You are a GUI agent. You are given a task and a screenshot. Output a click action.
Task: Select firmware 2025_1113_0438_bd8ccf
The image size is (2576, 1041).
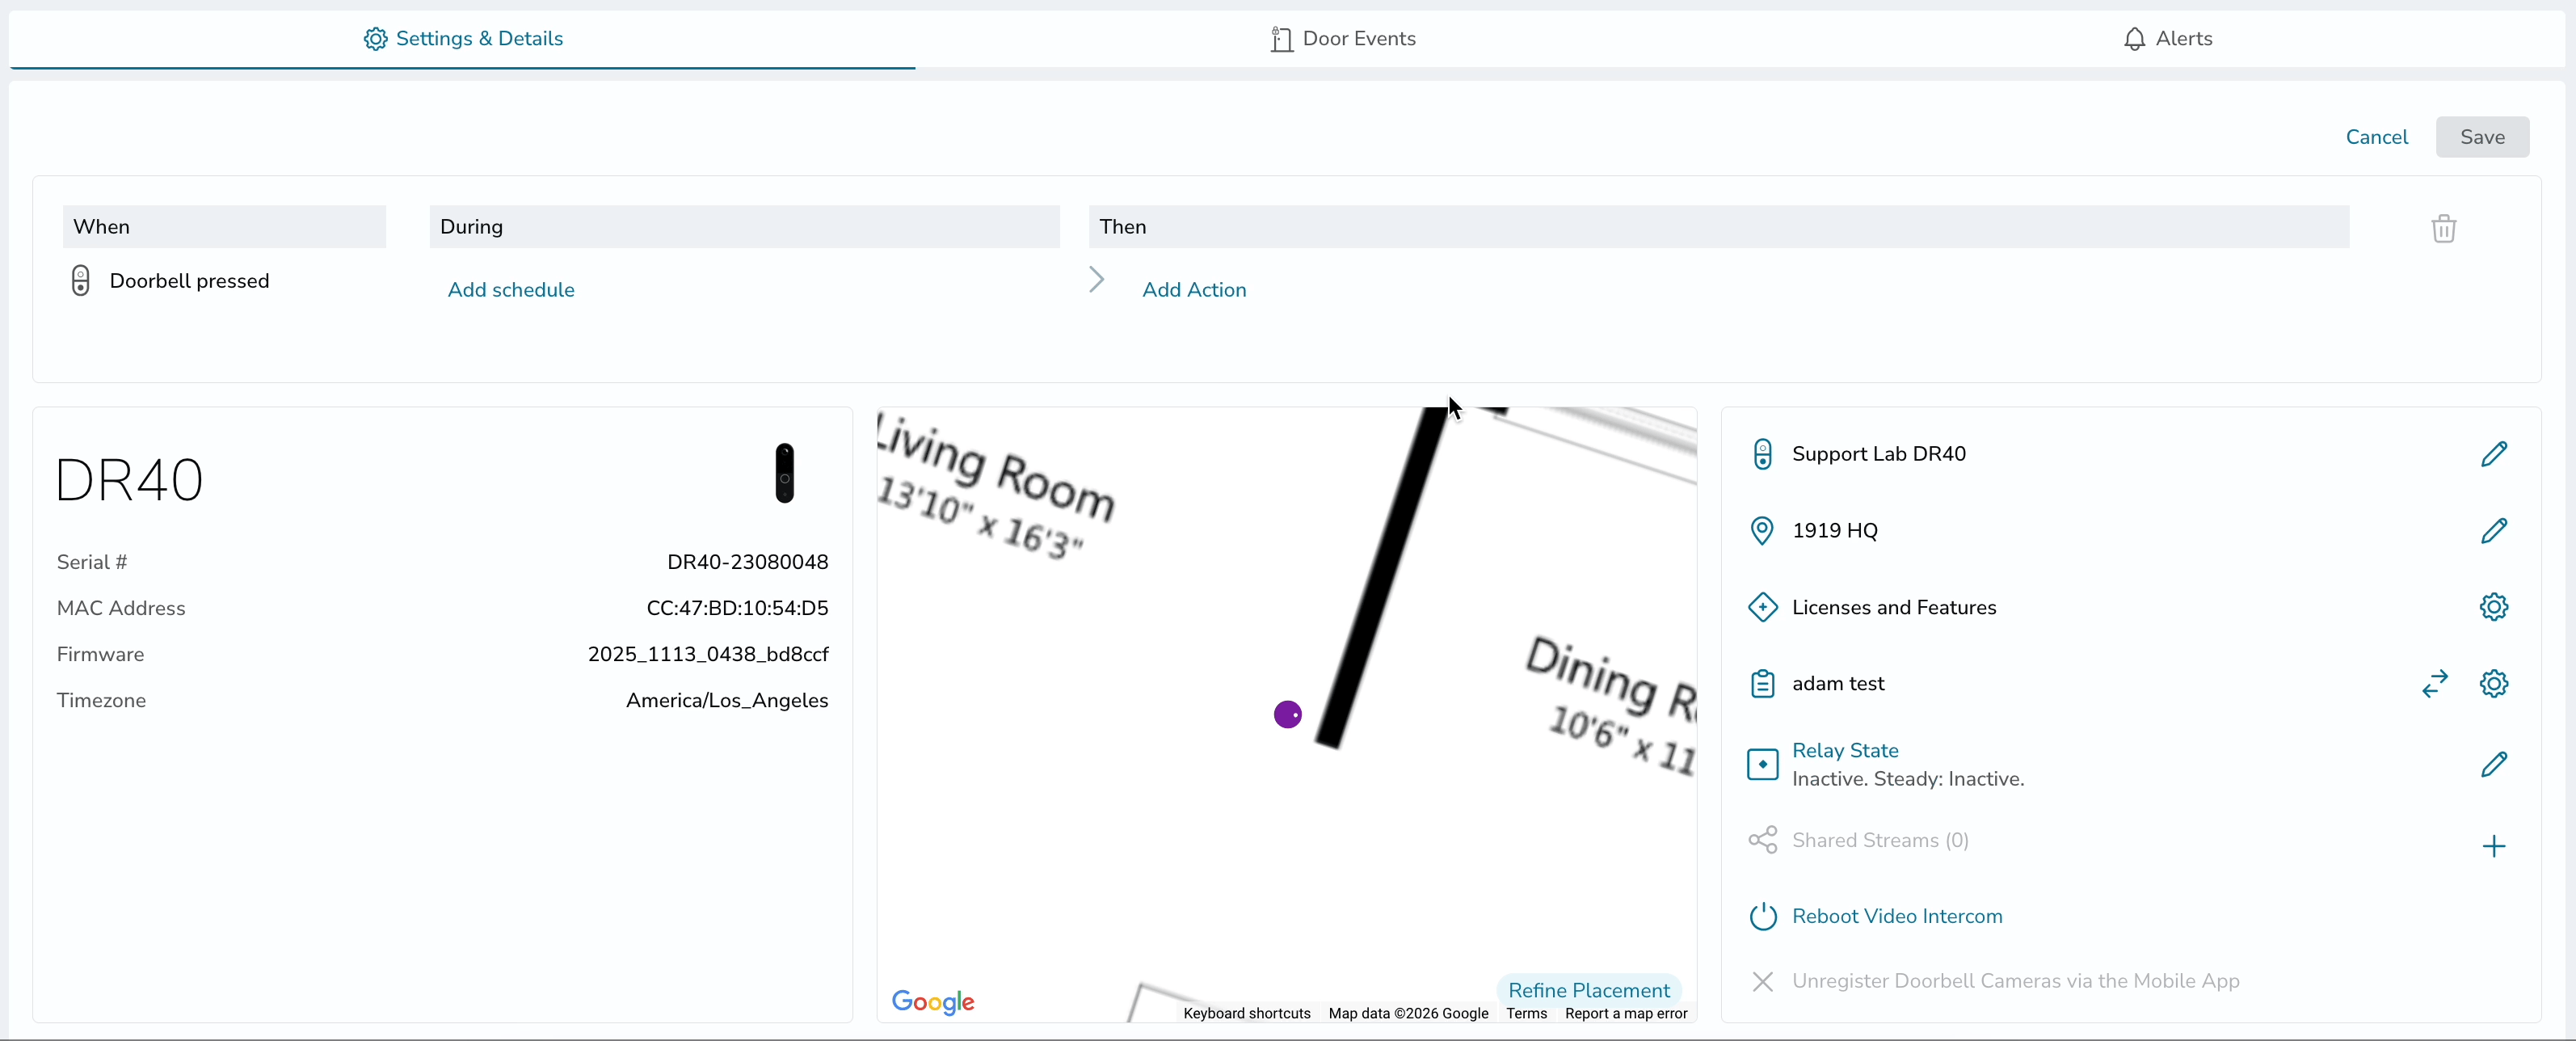708,654
